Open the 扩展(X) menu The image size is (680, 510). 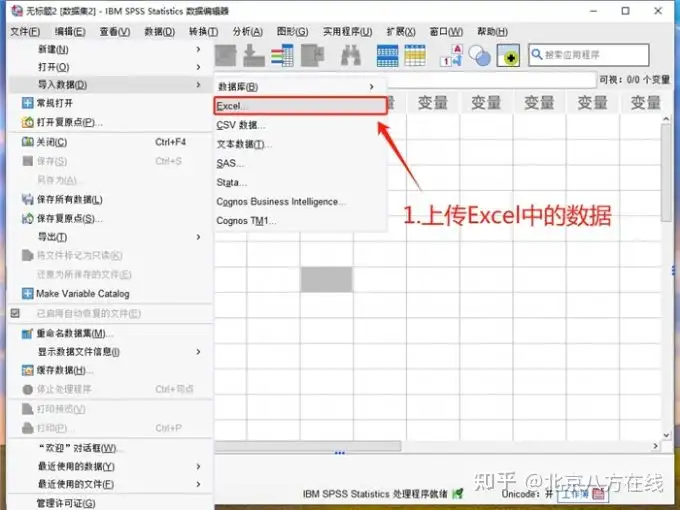click(x=401, y=32)
